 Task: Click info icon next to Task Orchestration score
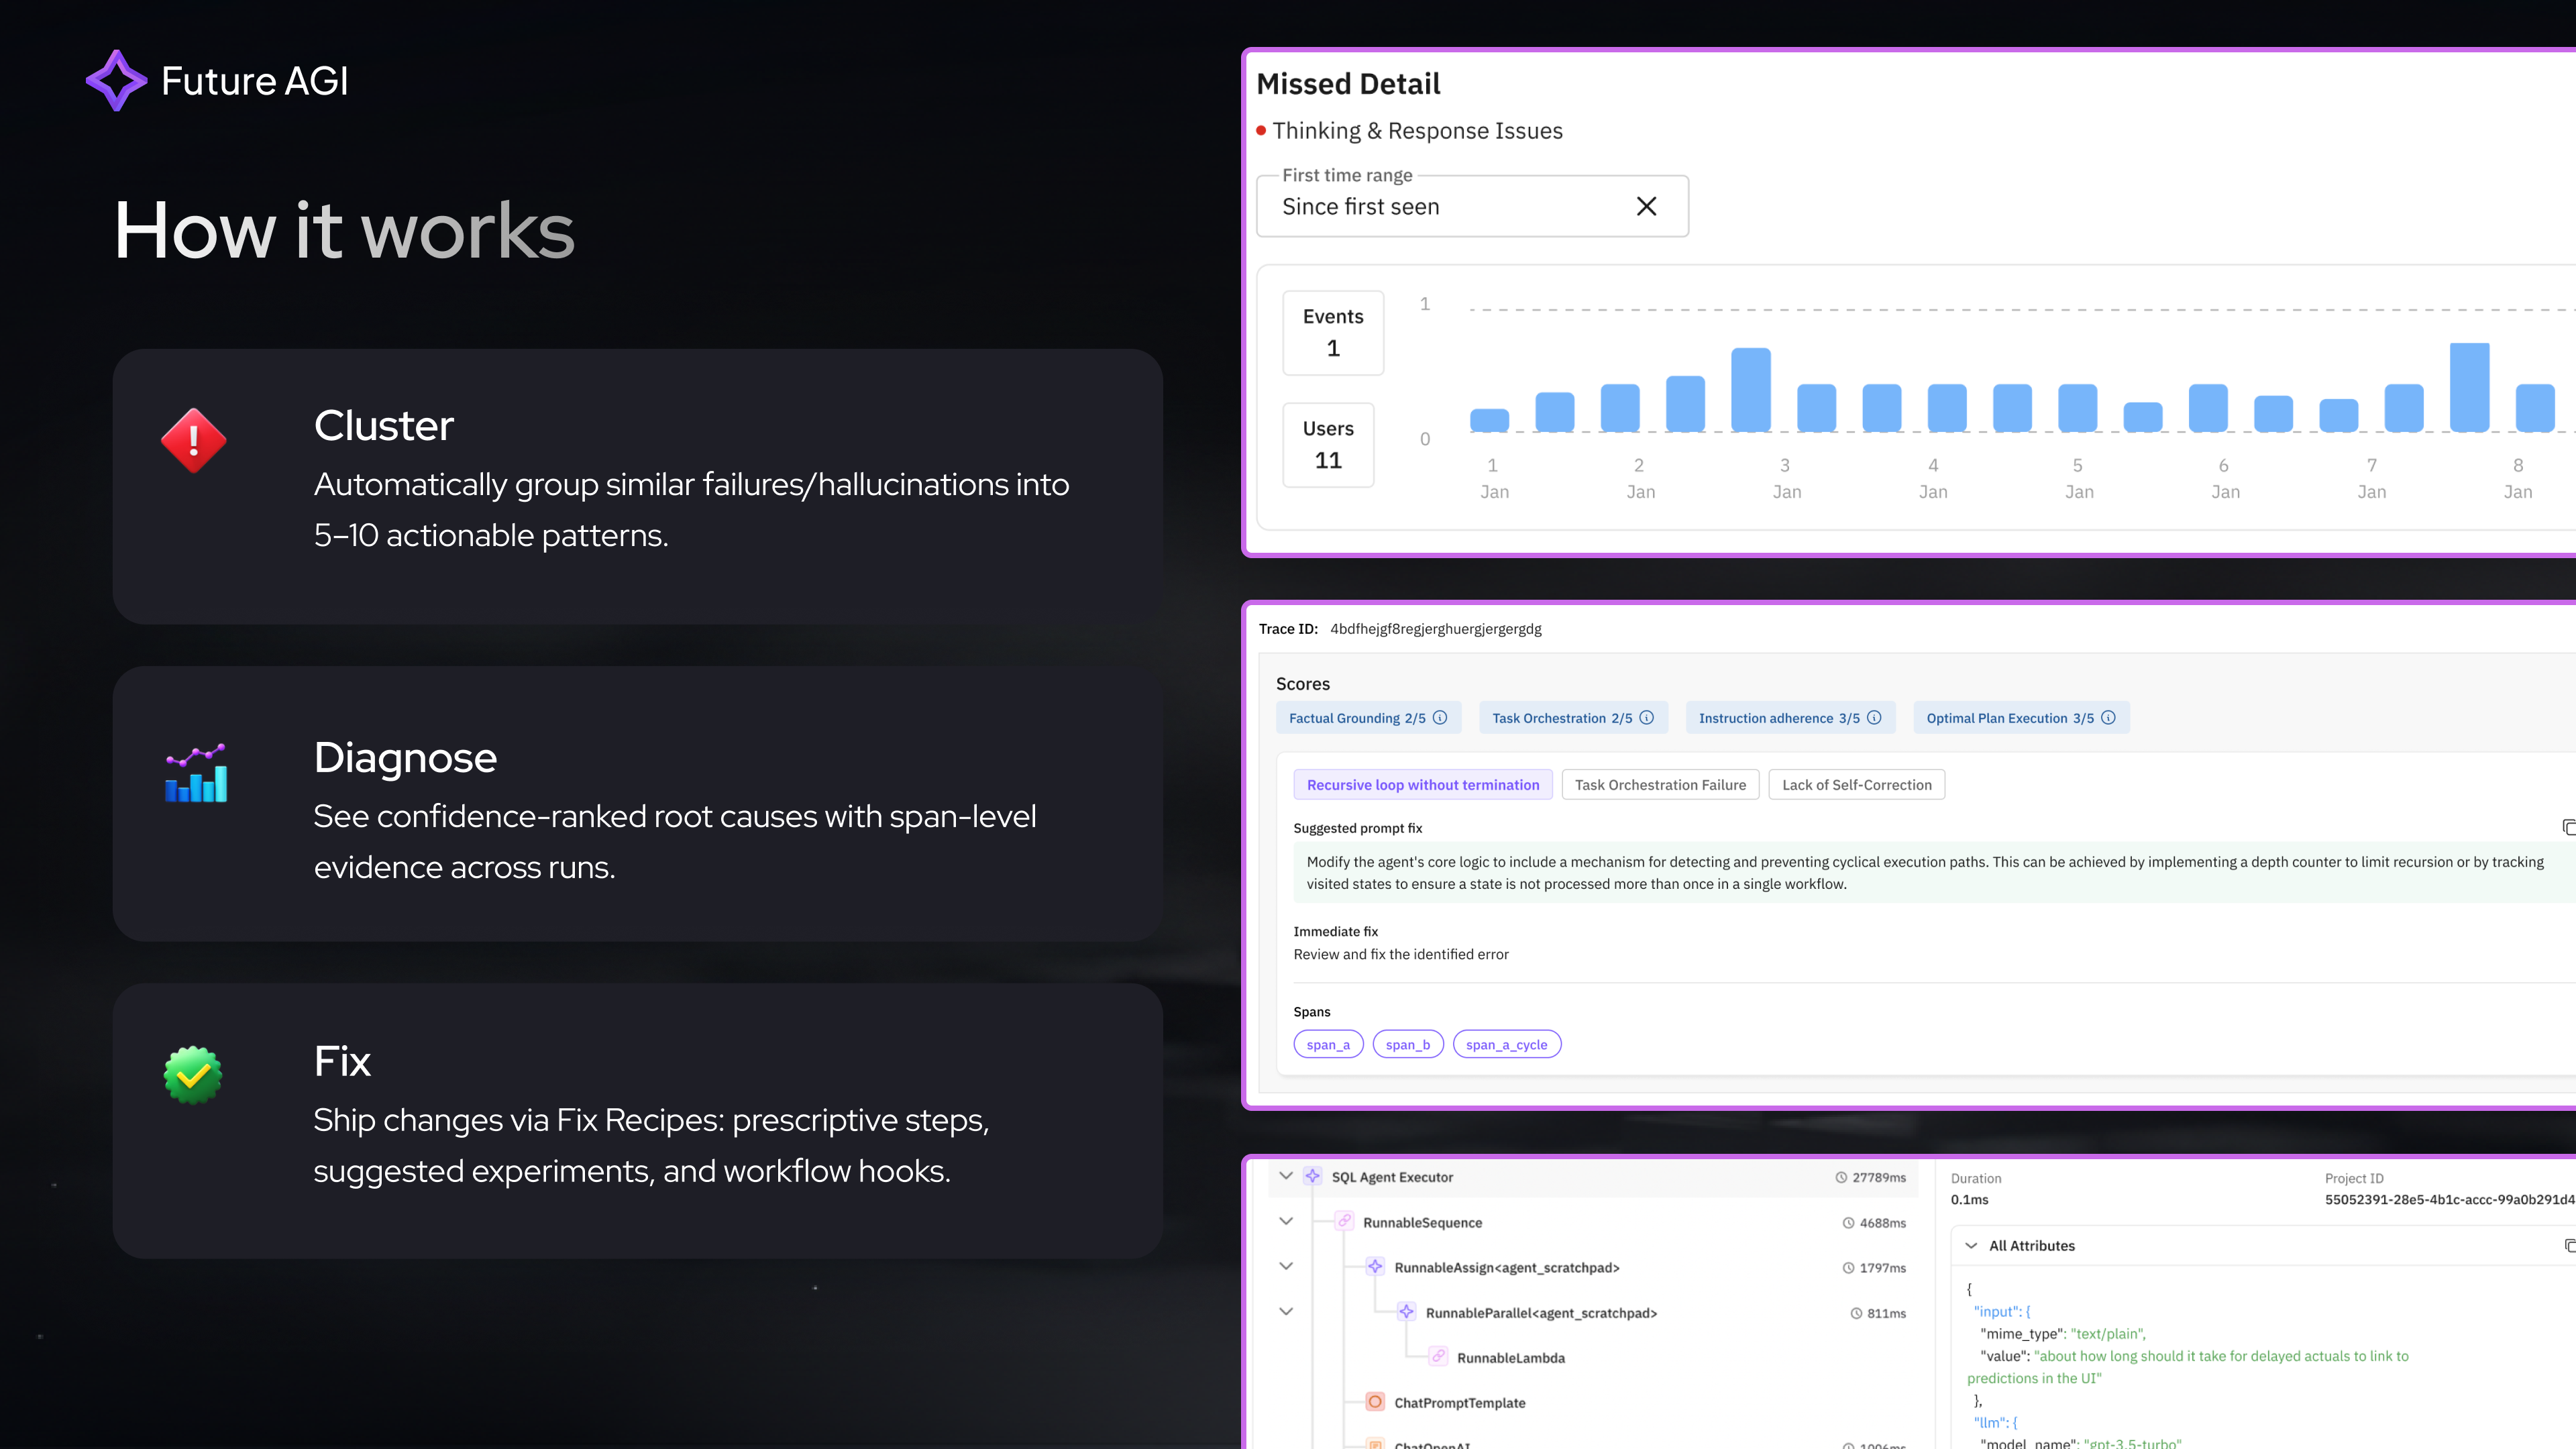1646,717
